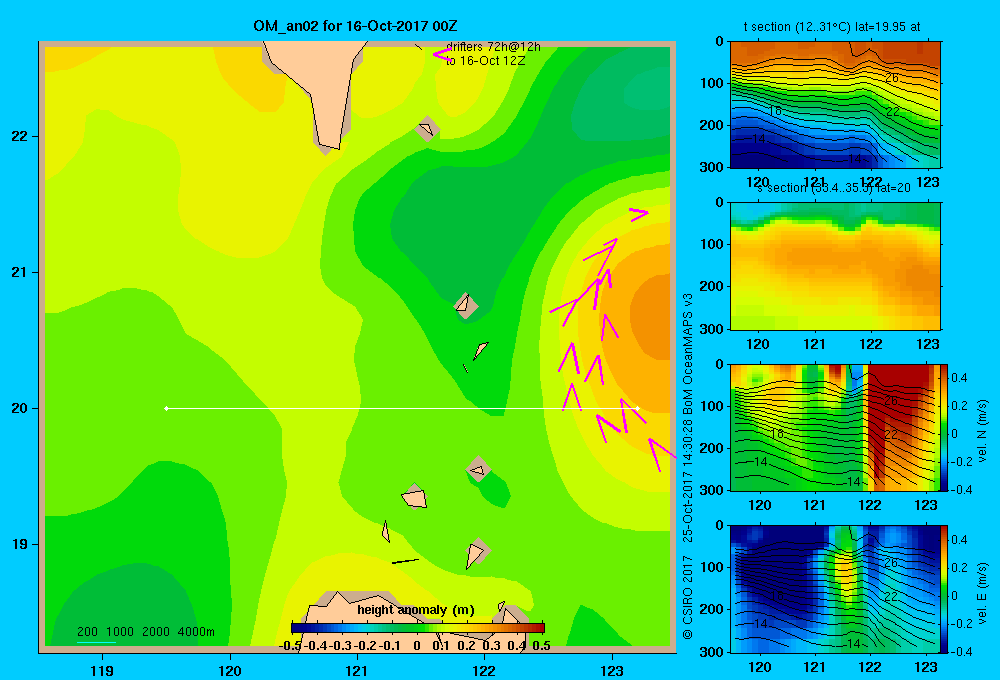Select the right endpoint marker of the white section line

click(638, 408)
